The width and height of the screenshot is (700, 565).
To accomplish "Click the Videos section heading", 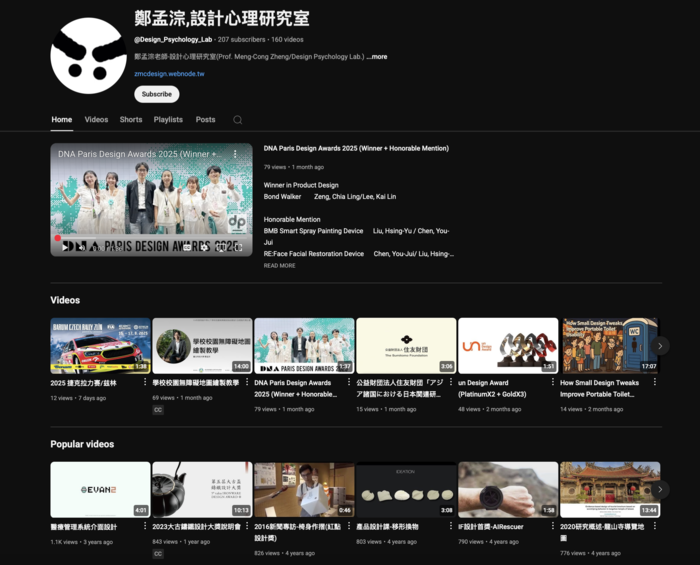I will tap(65, 300).
